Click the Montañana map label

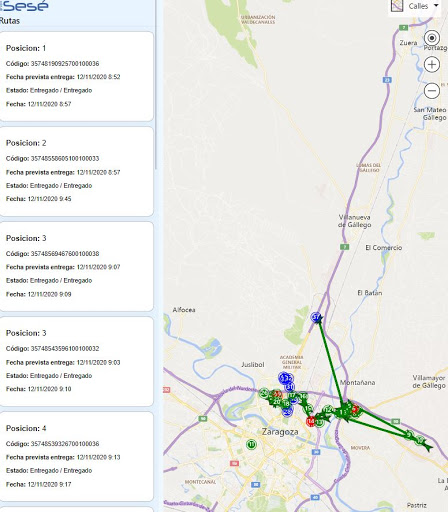(357, 382)
